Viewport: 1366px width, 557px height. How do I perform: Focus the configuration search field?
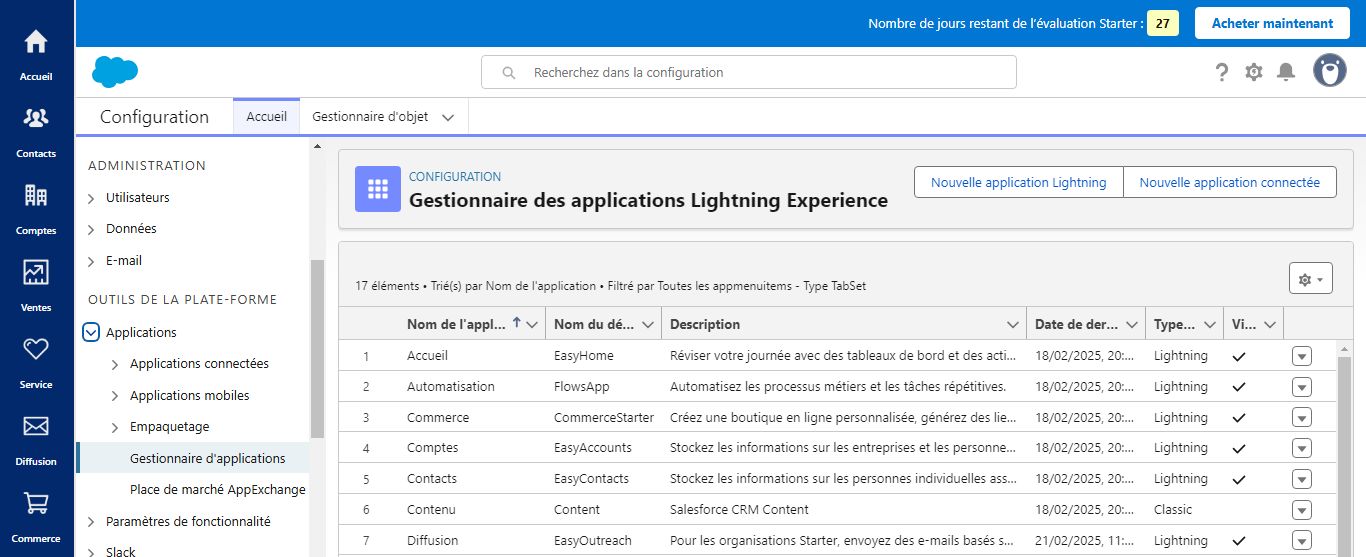coord(749,72)
